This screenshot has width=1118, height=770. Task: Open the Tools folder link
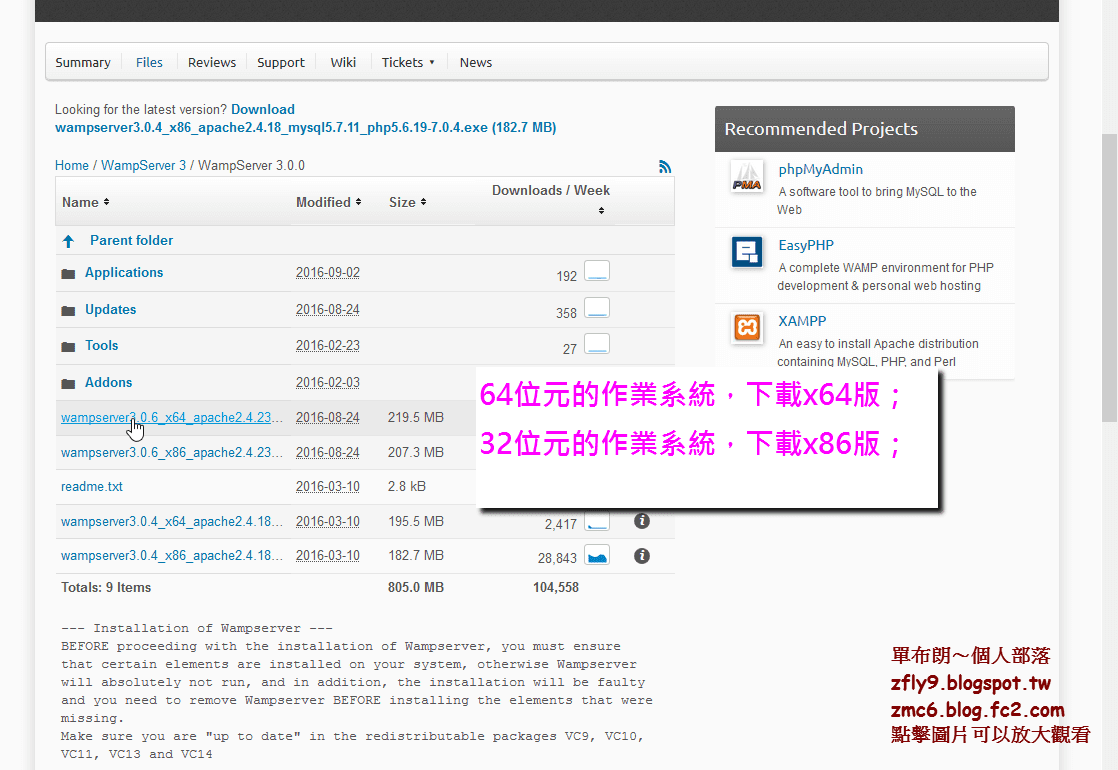pyautogui.click(x=102, y=346)
